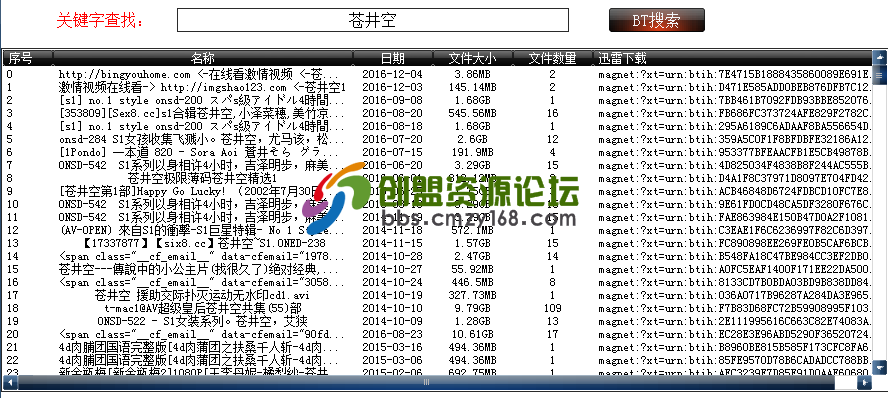The height and width of the screenshot is (398, 888).
Task: Select the date cell 2016-07-15
Action: point(392,152)
